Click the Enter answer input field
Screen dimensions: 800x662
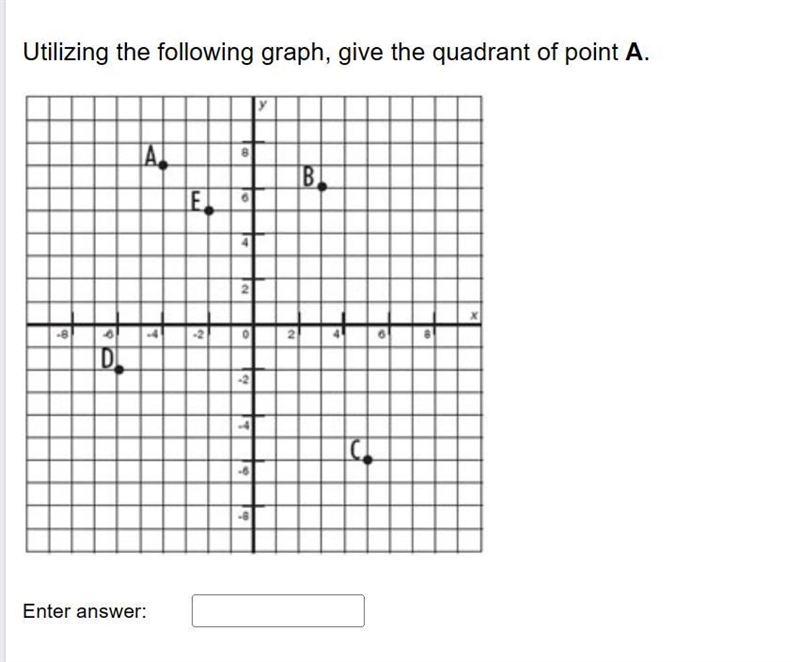pyautogui.click(x=278, y=610)
